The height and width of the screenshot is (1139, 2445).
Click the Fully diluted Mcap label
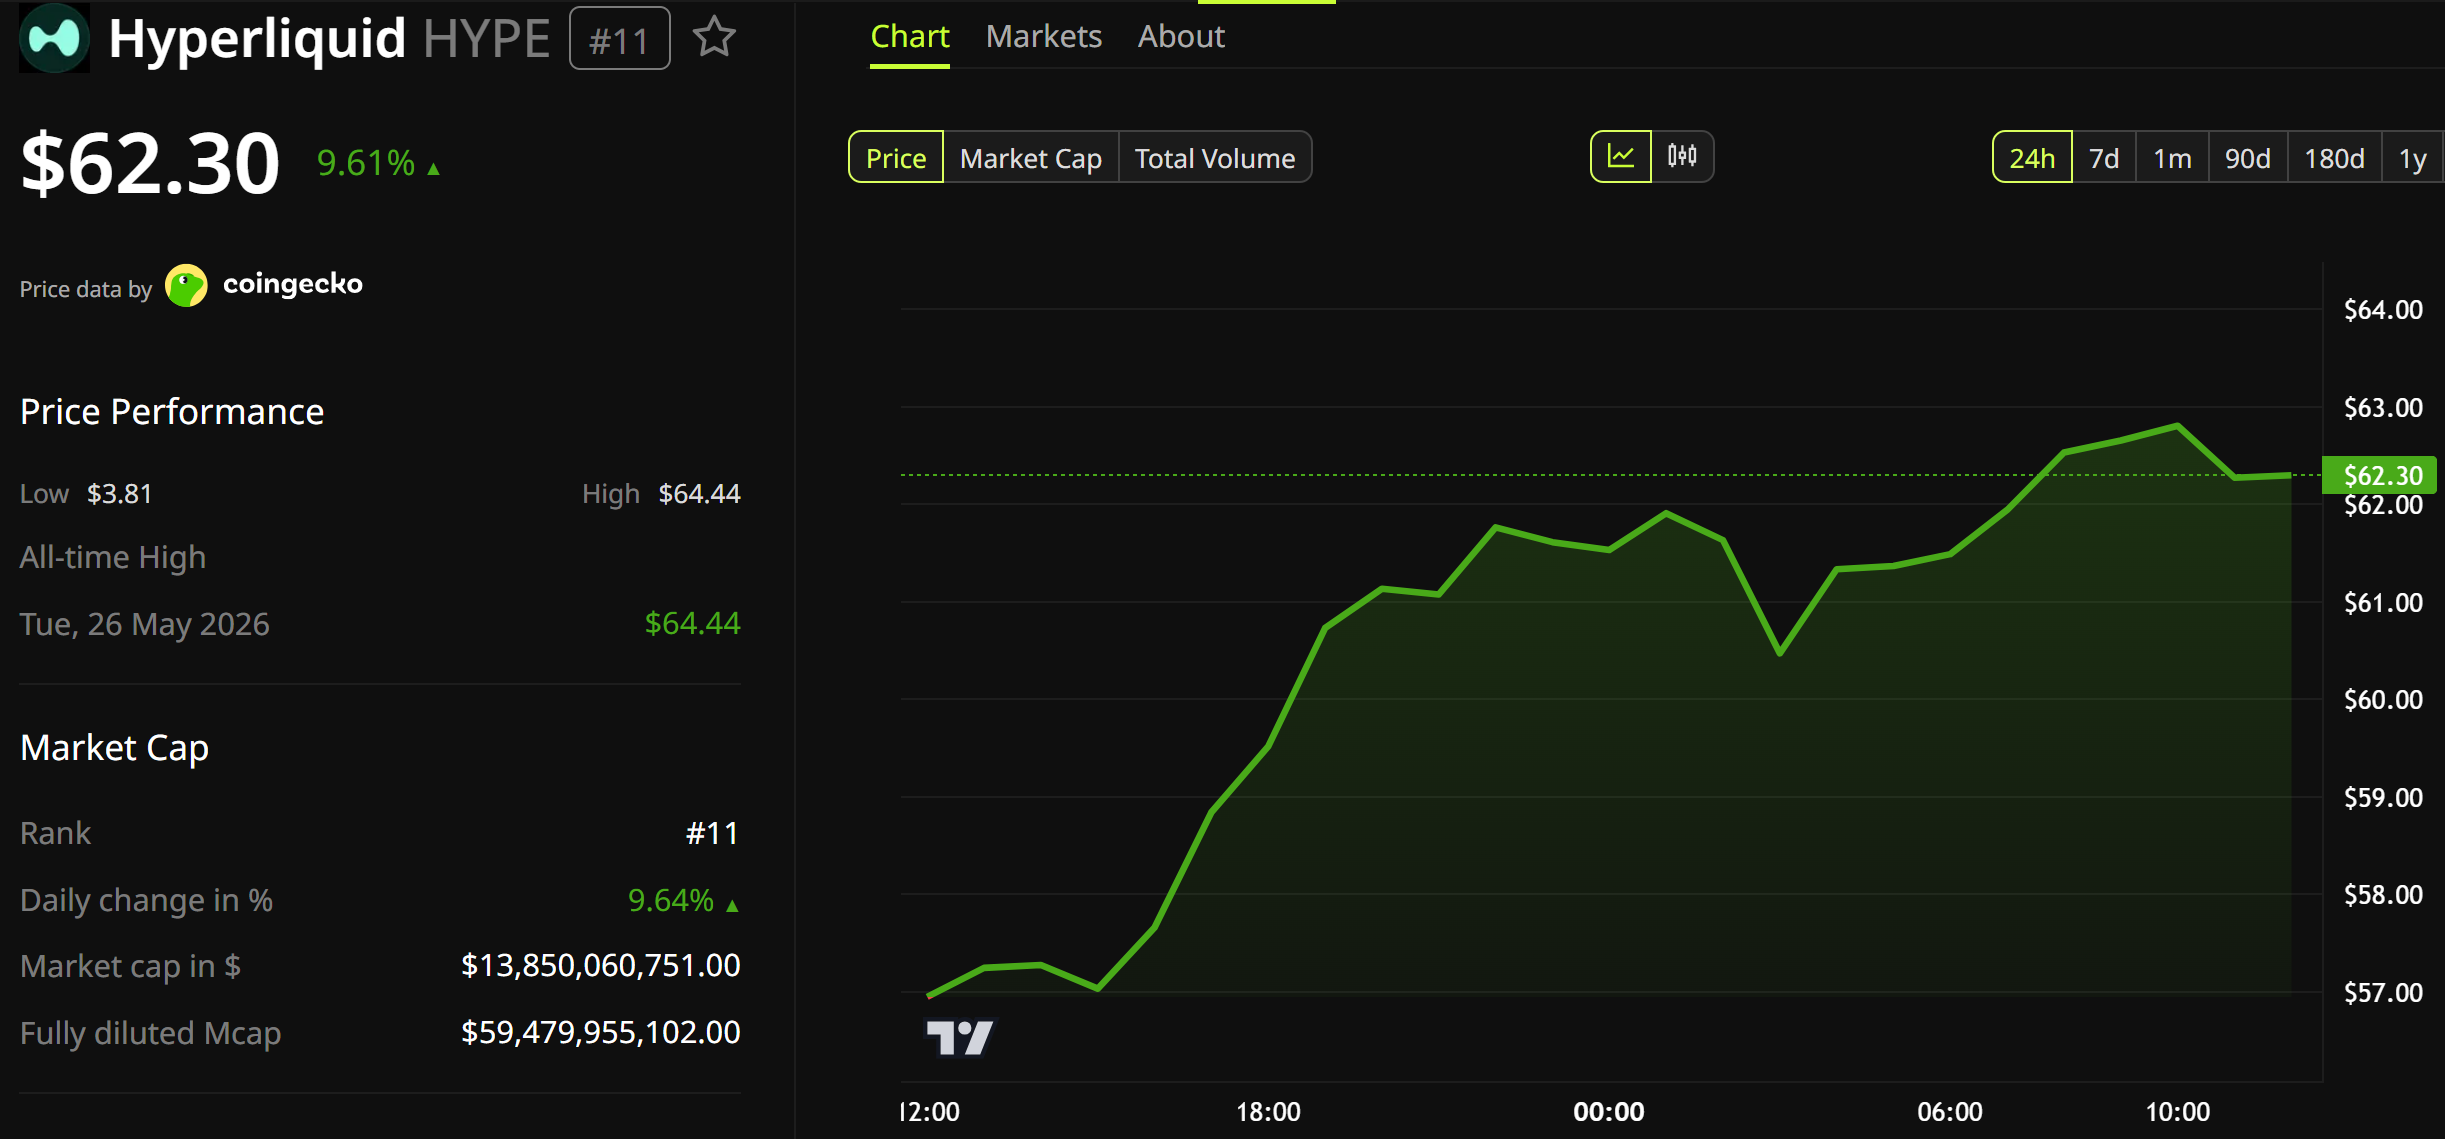(x=151, y=1033)
